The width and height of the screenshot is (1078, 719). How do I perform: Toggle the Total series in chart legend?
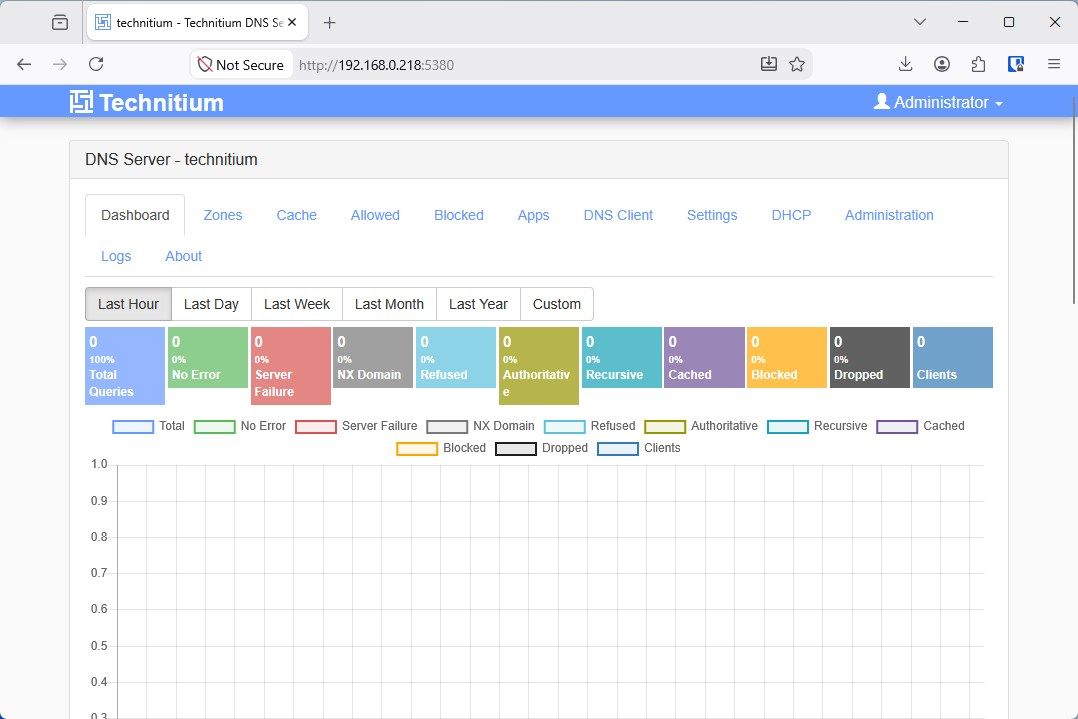pyautogui.click(x=148, y=426)
